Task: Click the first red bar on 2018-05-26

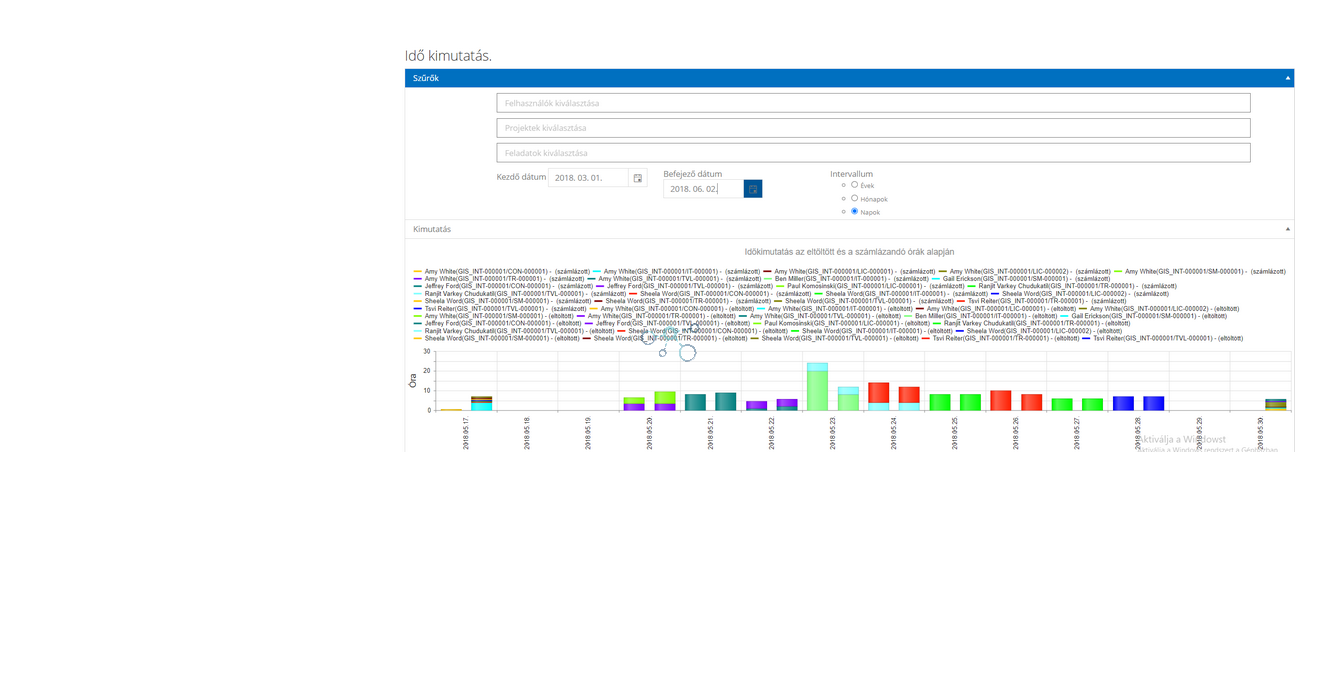Action: [x=1000, y=400]
